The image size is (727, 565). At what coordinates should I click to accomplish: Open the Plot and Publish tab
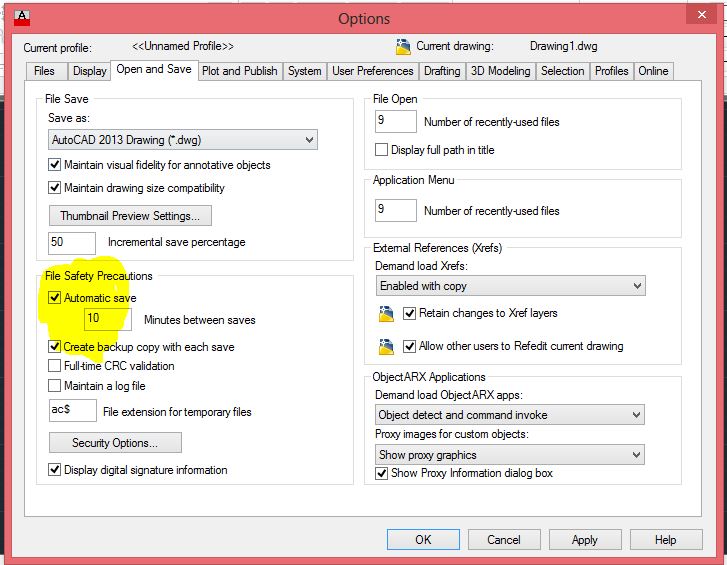(x=240, y=71)
